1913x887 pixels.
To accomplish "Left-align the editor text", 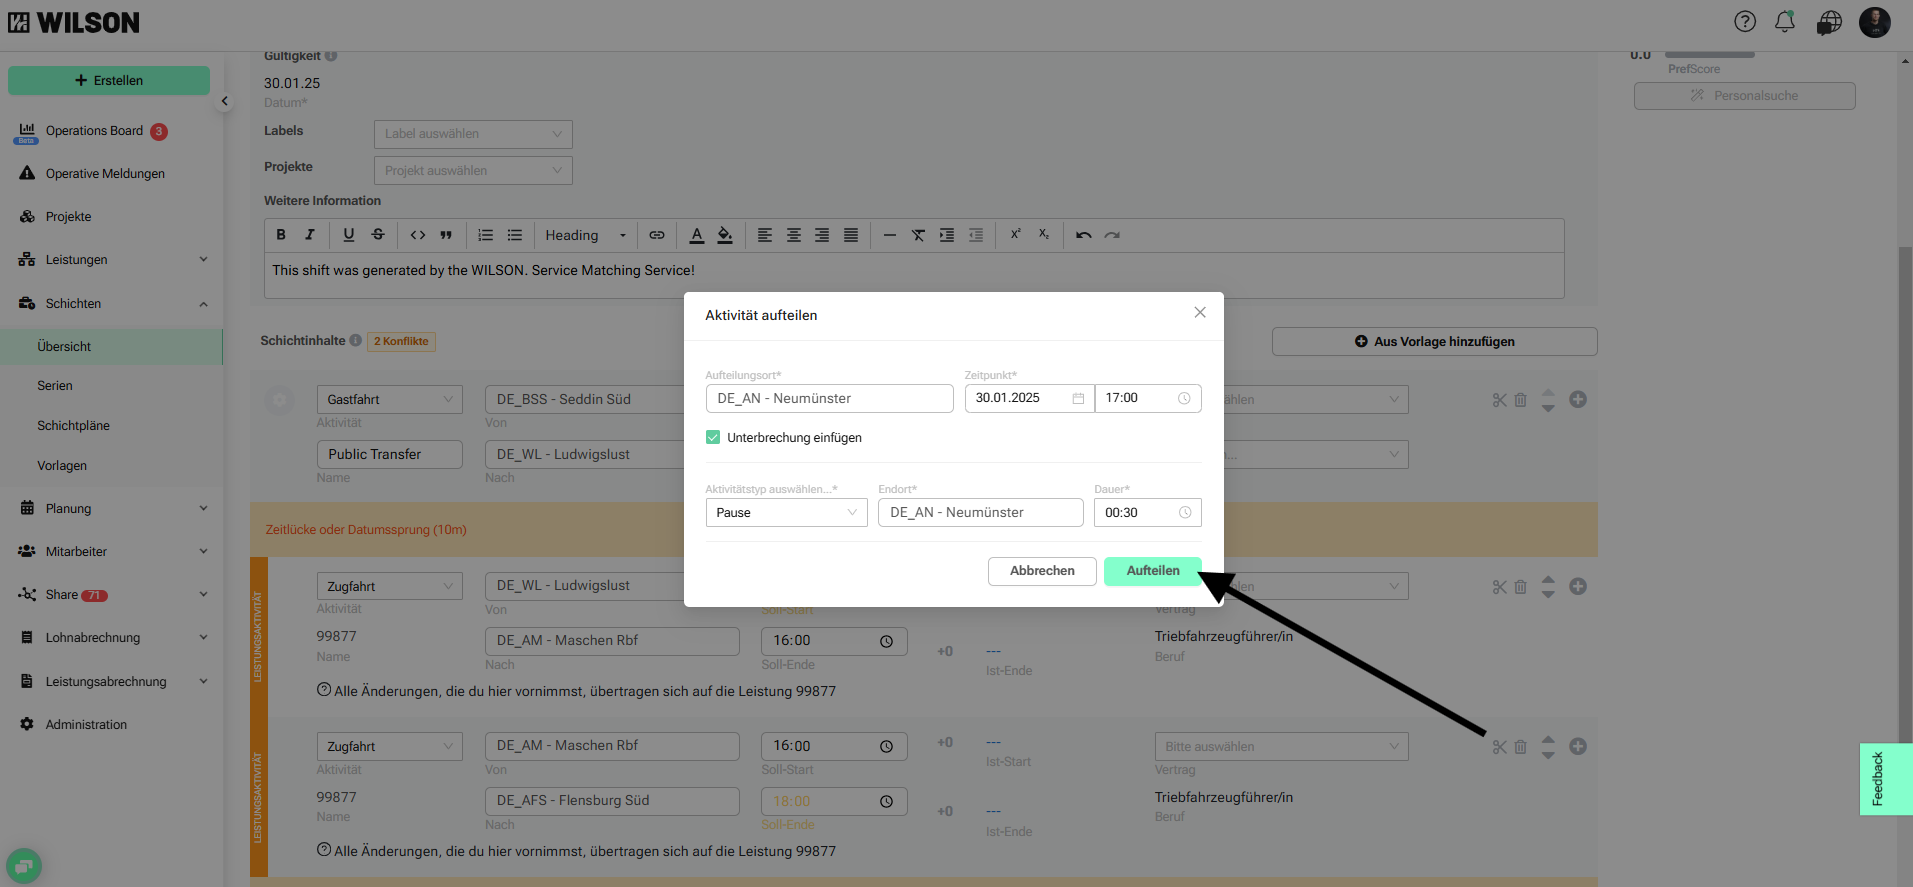I will [x=765, y=235].
